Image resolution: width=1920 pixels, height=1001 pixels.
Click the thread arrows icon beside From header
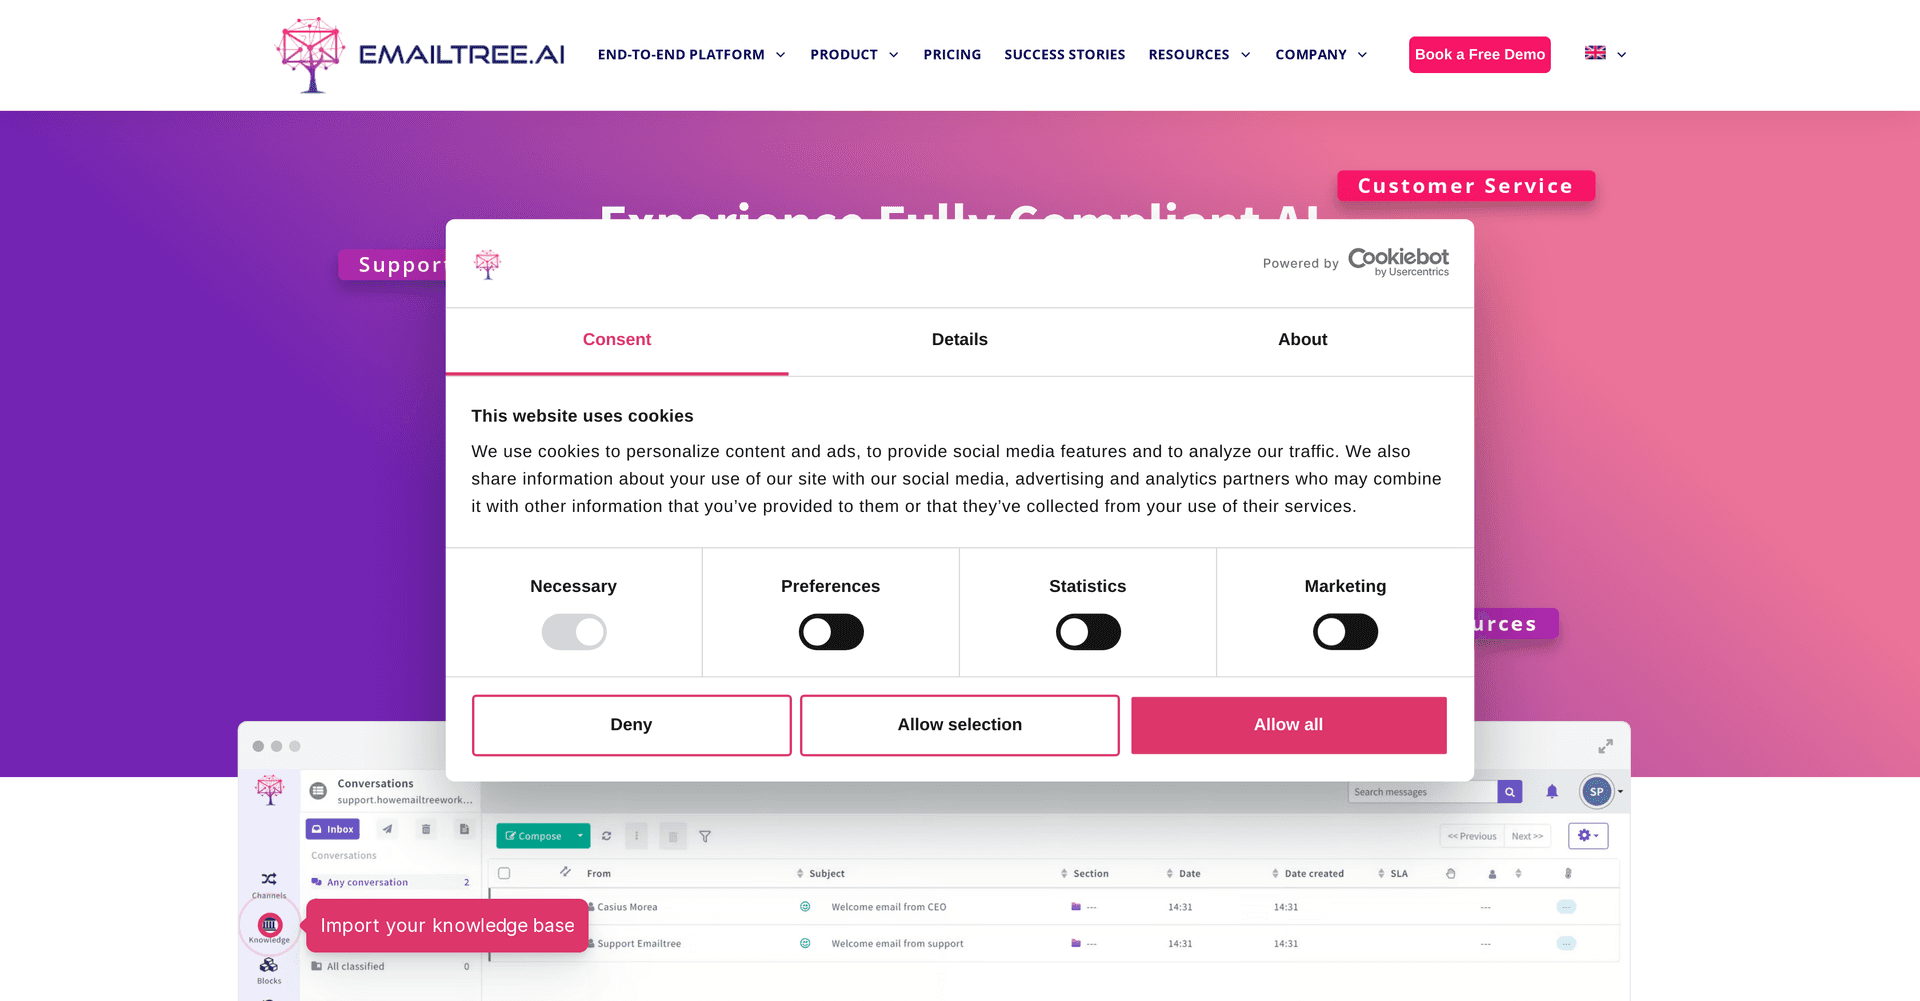(x=565, y=872)
